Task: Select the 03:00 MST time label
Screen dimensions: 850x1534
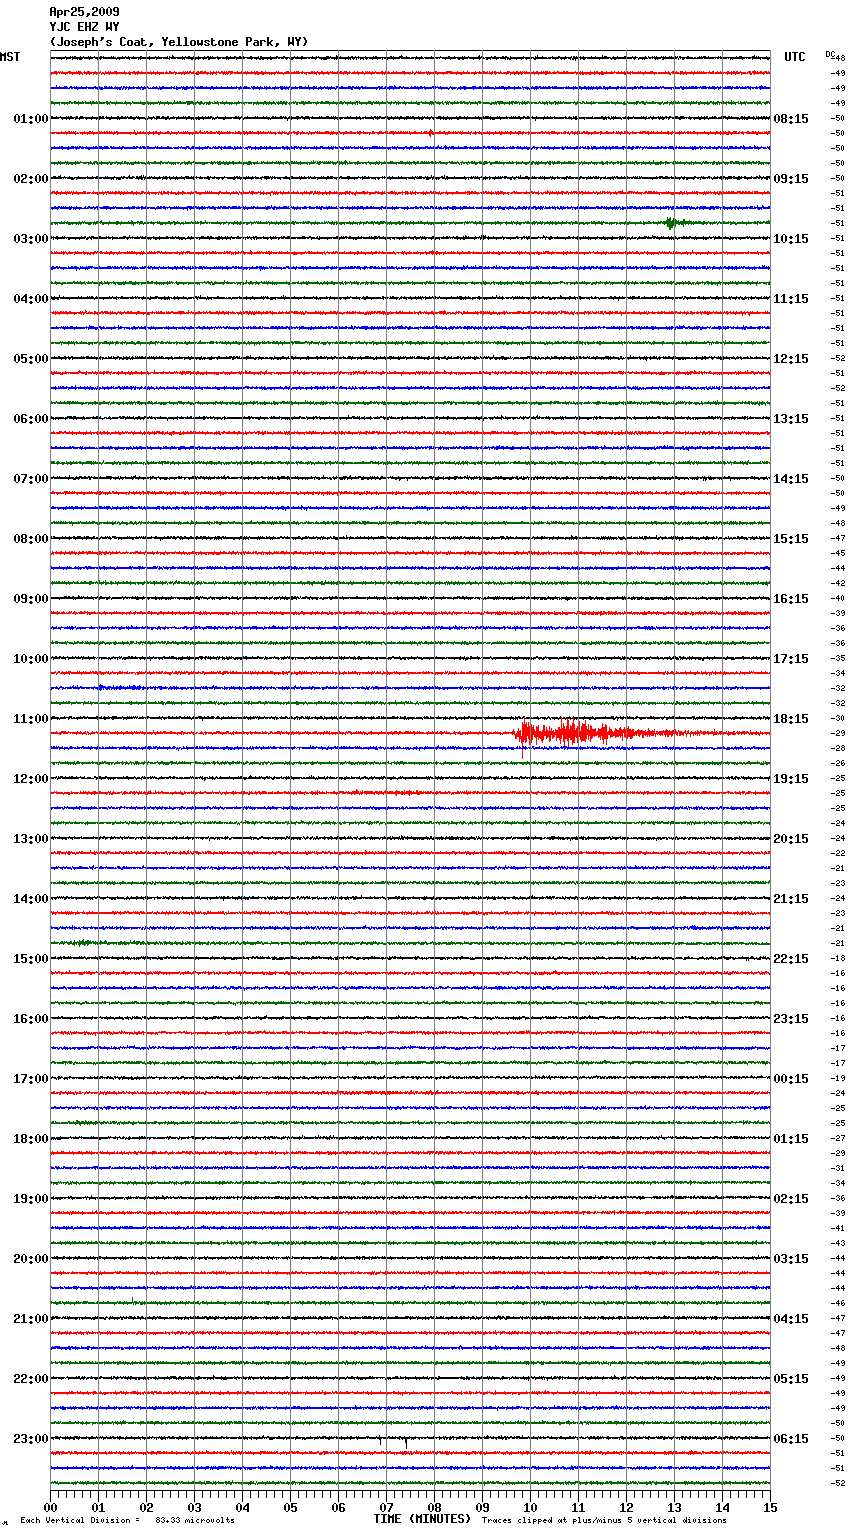Action: pos(31,239)
